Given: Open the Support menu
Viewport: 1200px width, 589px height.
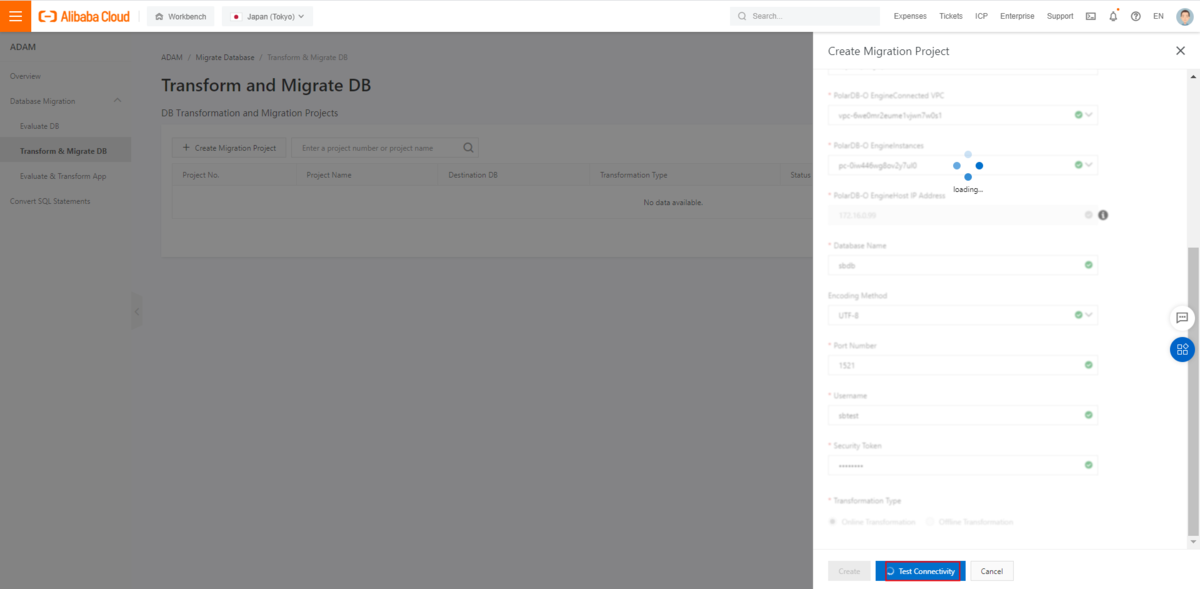Looking at the screenshot, I should coord(1060,16).
